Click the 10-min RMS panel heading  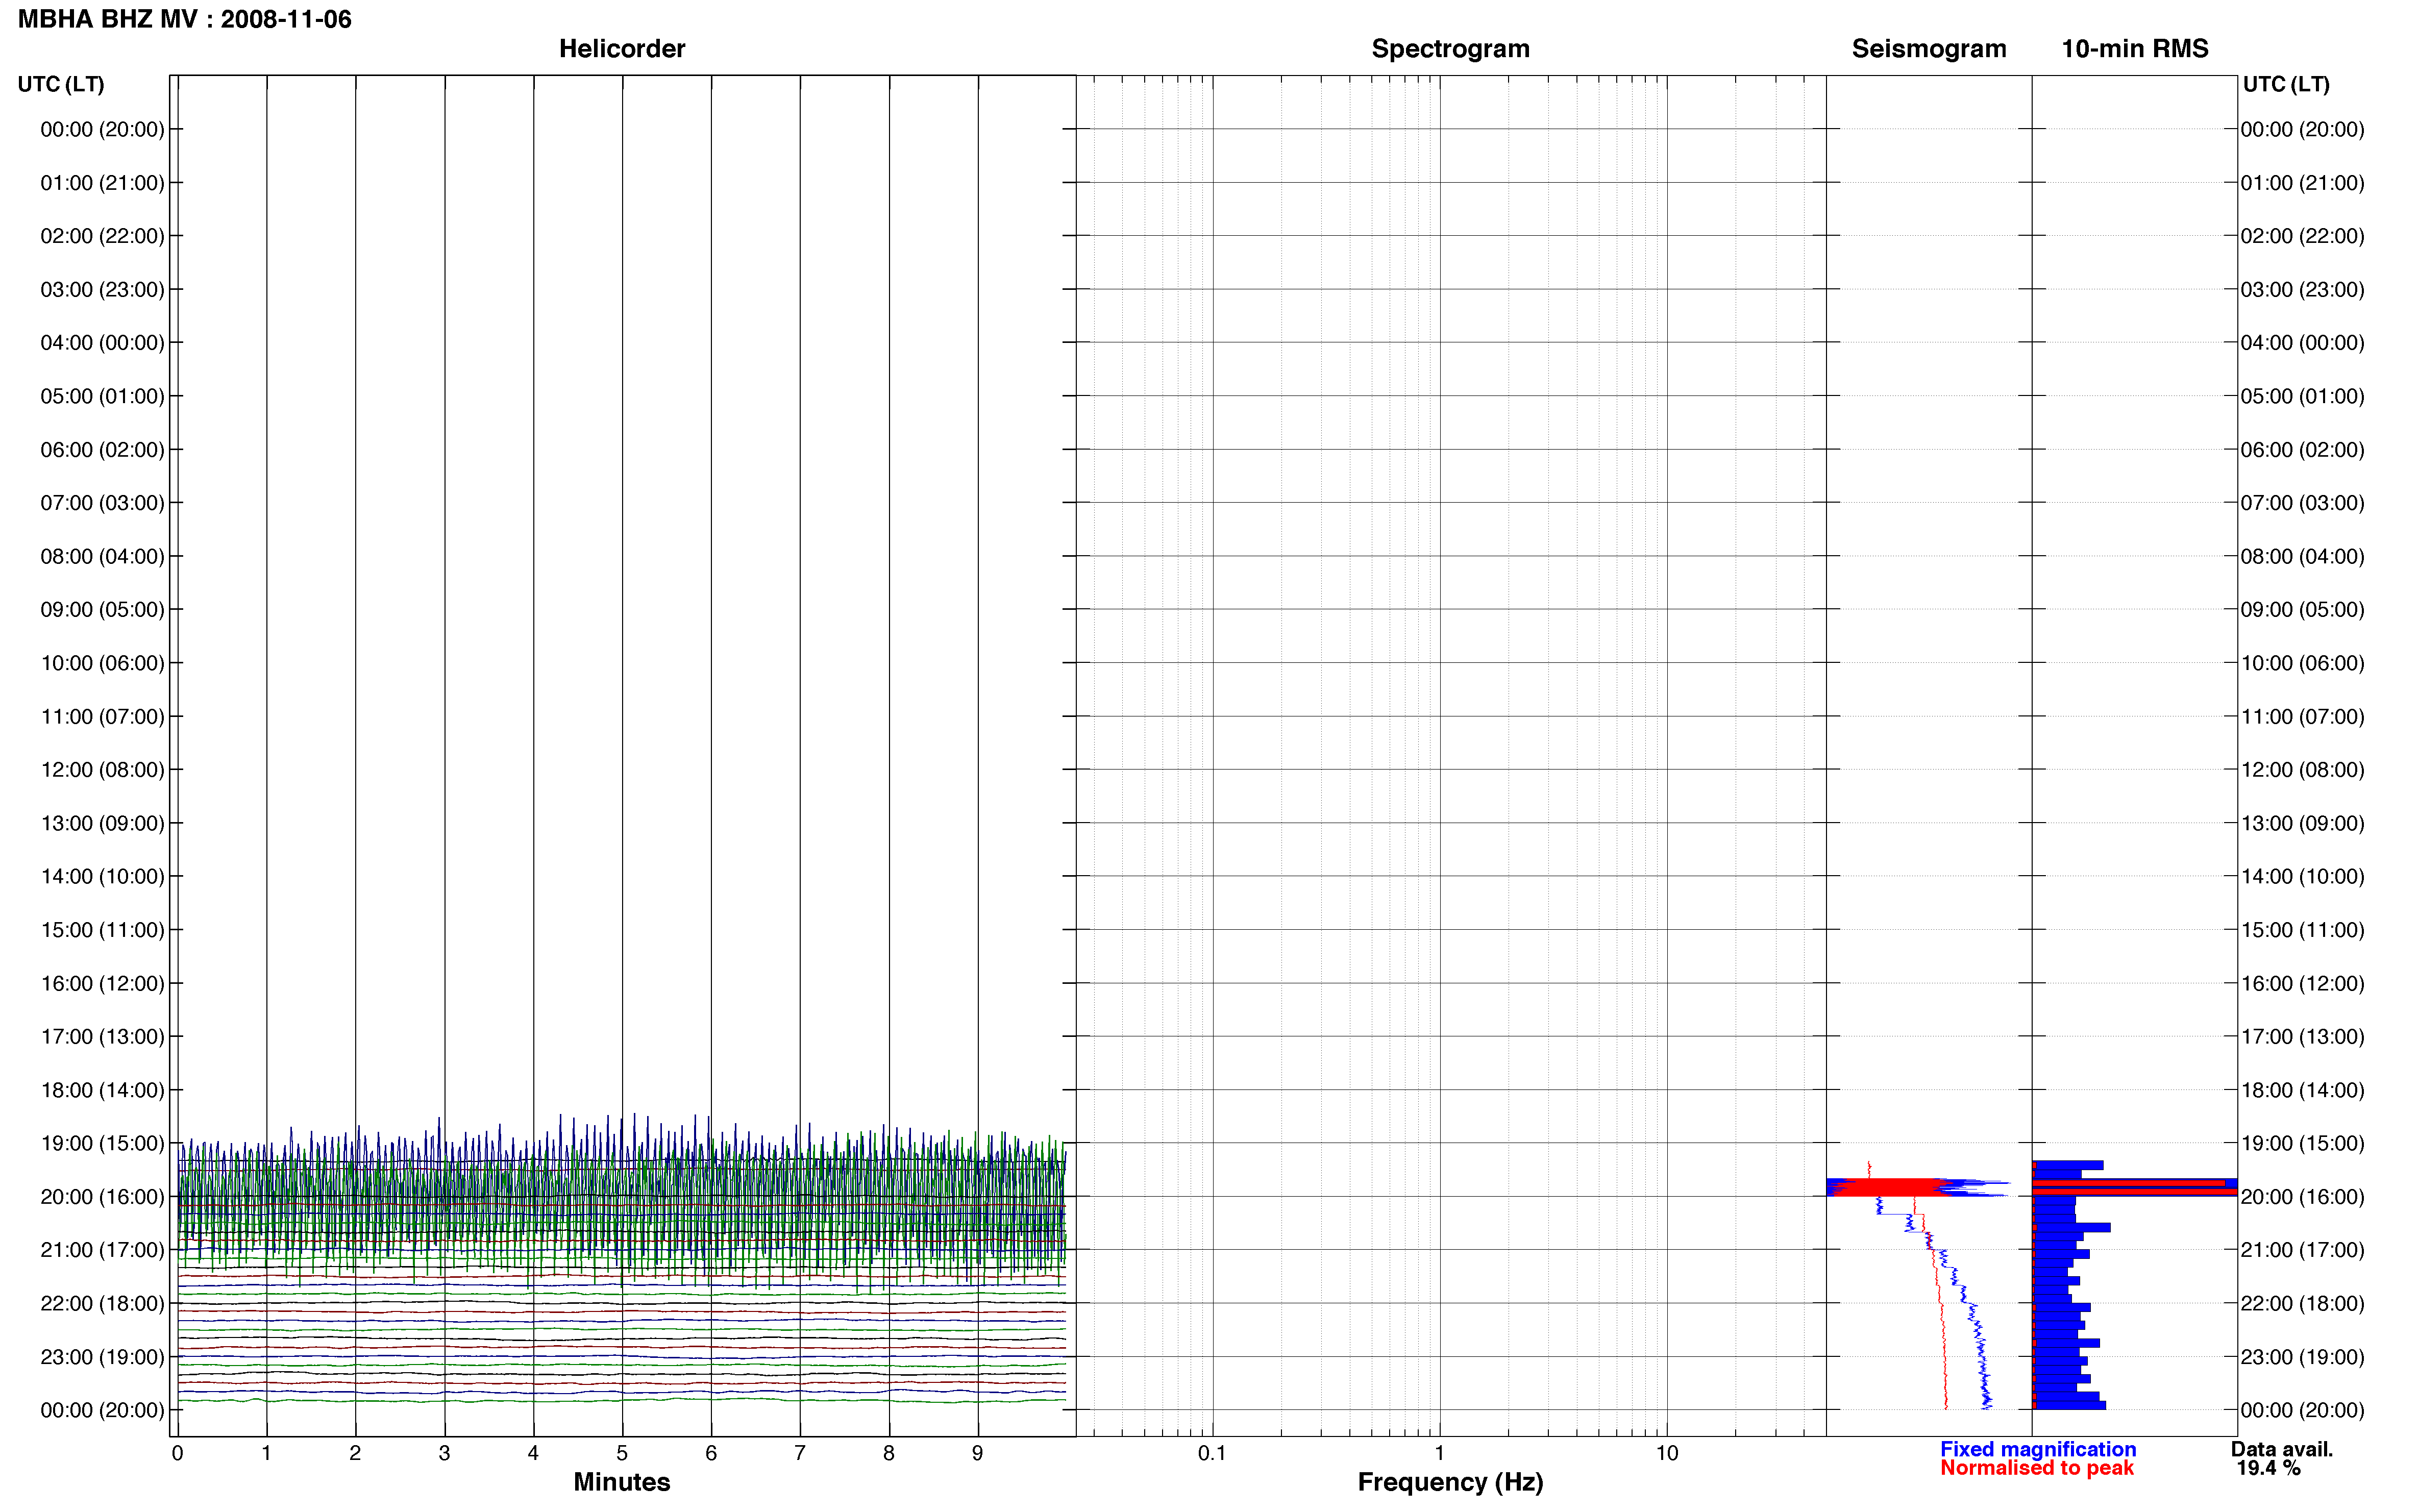pyautogui.click(x=2135, y=48)
